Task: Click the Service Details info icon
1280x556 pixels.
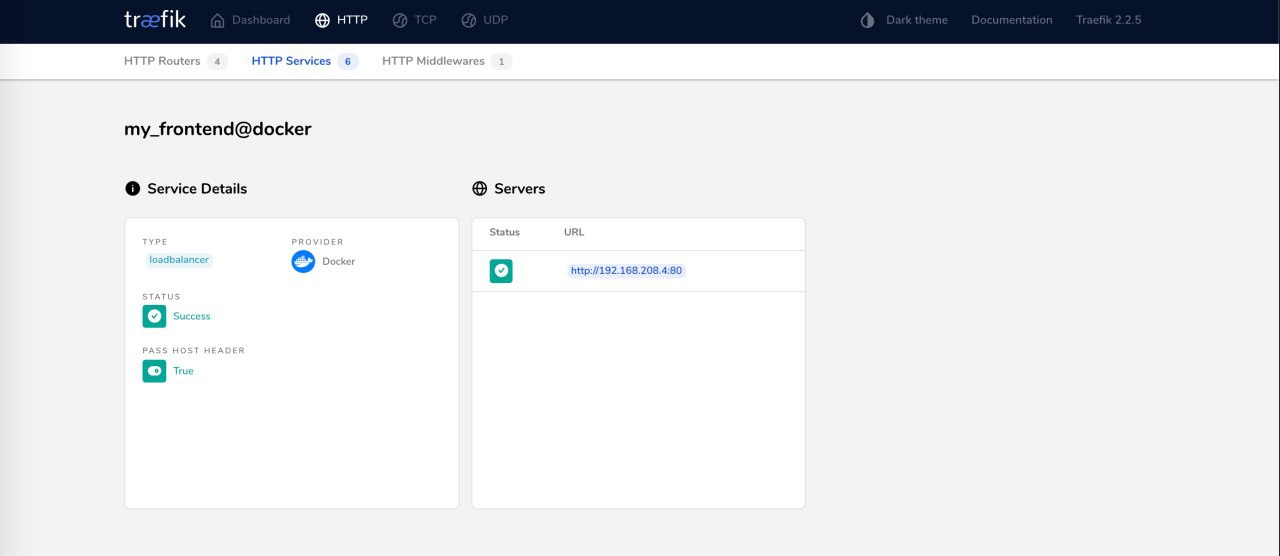Action: click(132, 188)
